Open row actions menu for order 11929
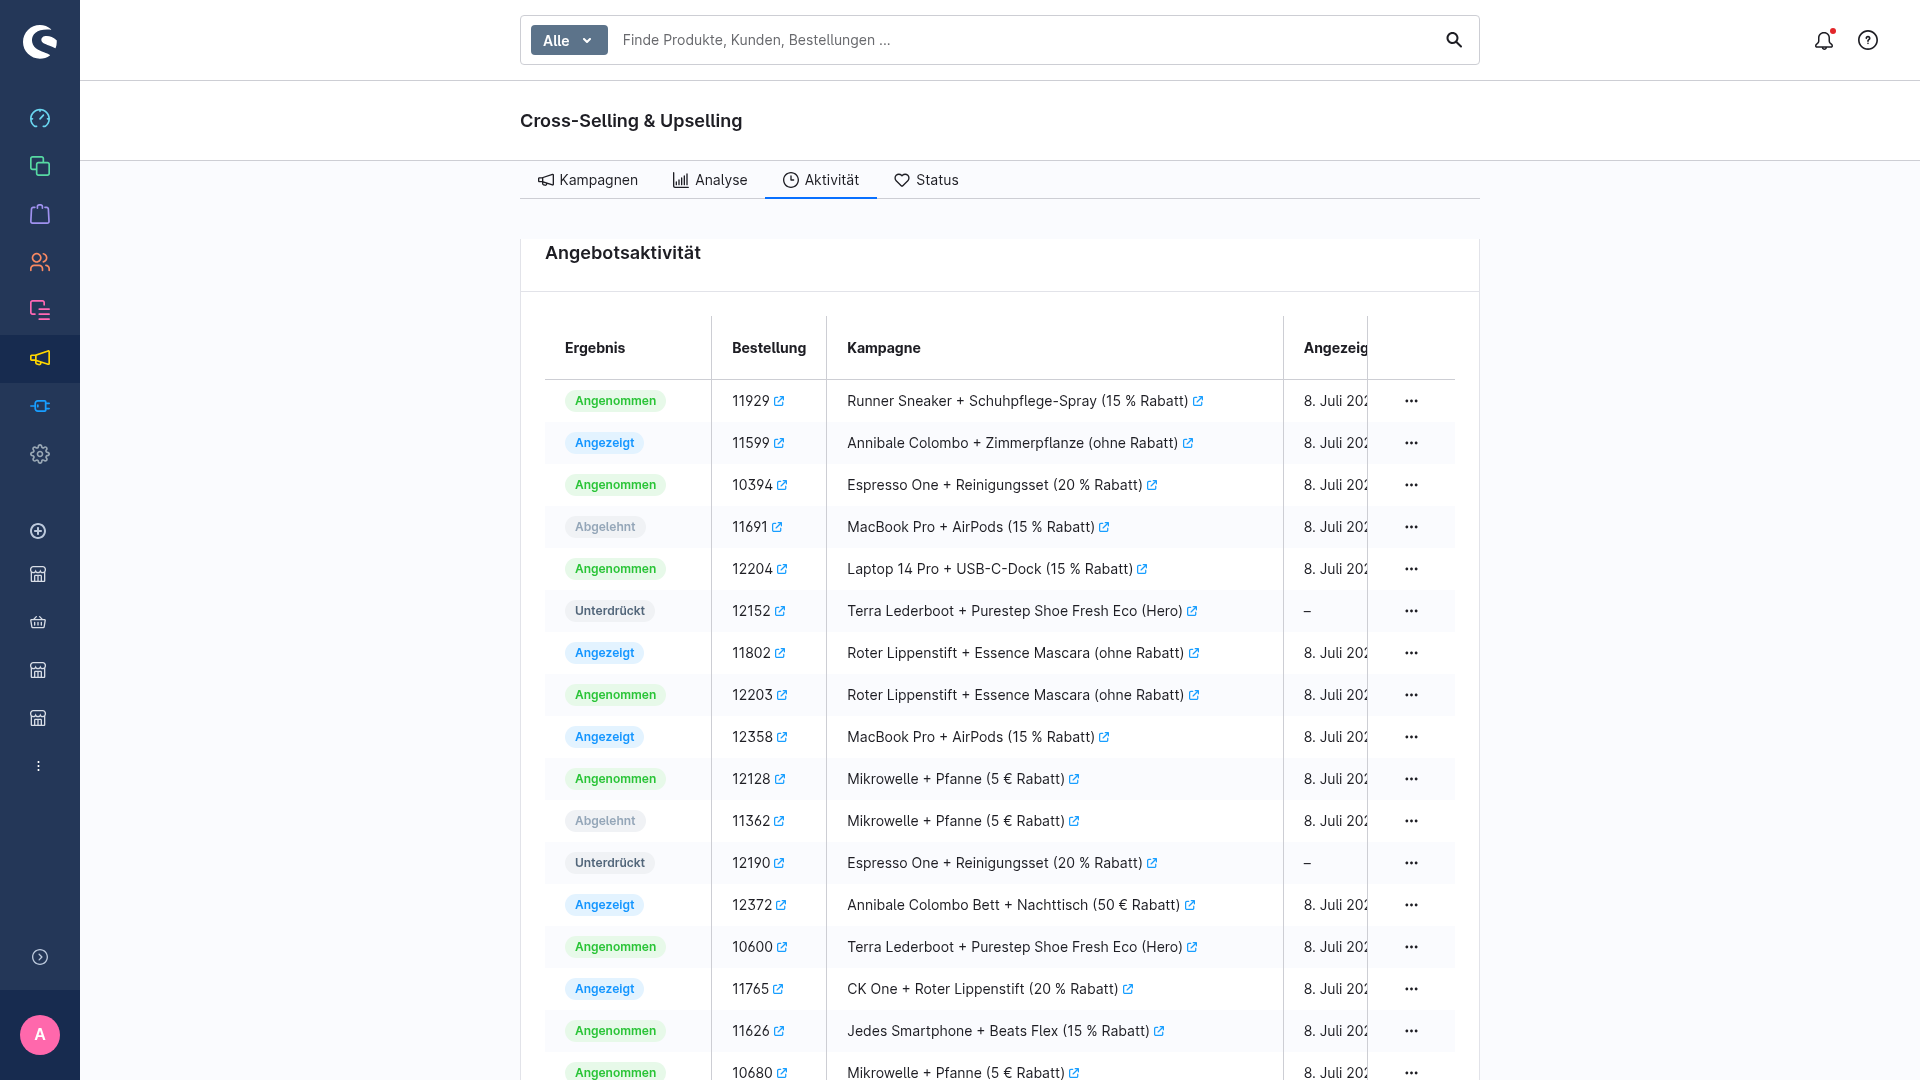The width and height of the screenshot is (1920, 1080). 1411,401
